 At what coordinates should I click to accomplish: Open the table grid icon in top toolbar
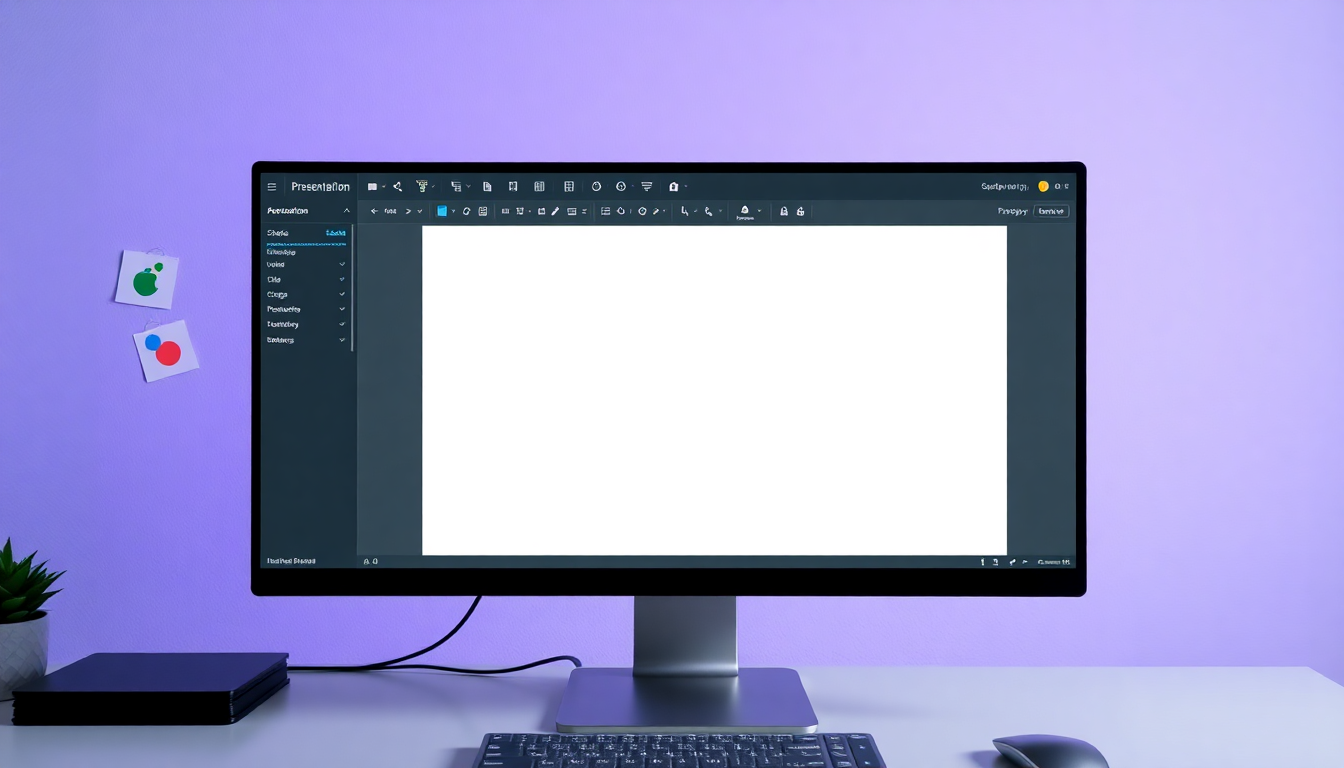(x=569, y=186)
